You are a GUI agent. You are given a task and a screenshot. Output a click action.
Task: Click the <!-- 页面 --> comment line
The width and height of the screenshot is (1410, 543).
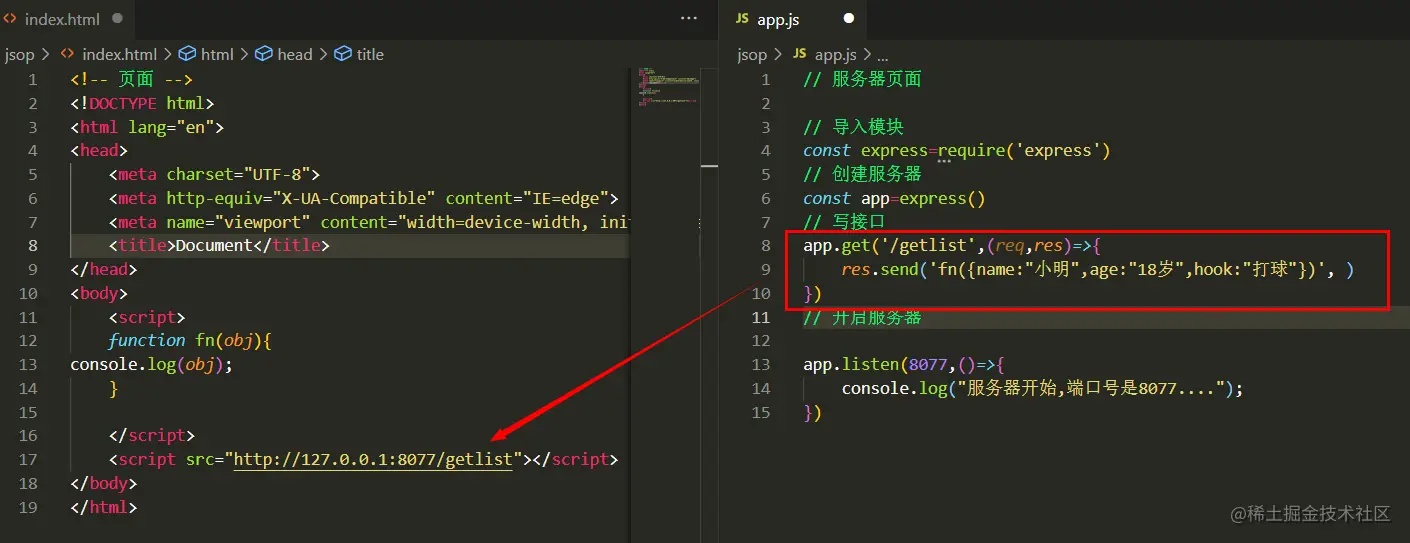[x=131, y=79]
